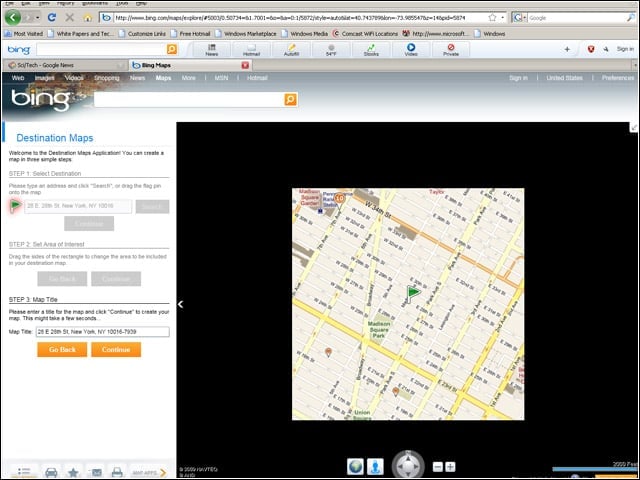Click the browser Stop (X) icon
The height and width of the screenshot is (480, 640).
[x=70, y=18]
